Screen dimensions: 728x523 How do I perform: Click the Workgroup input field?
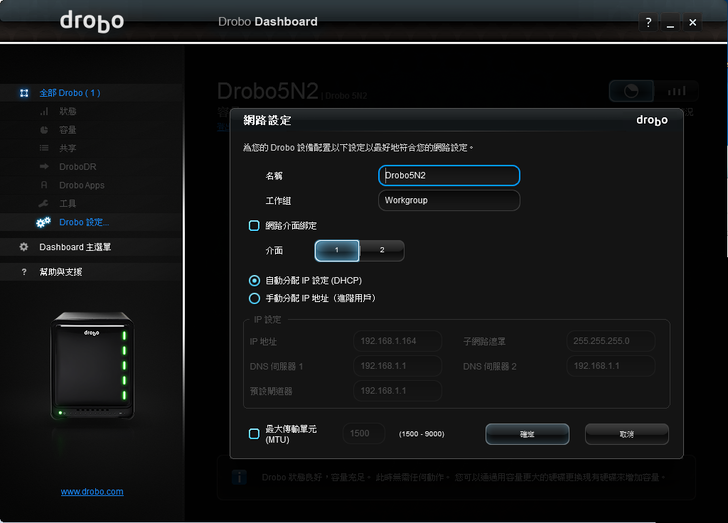point(449,200)
